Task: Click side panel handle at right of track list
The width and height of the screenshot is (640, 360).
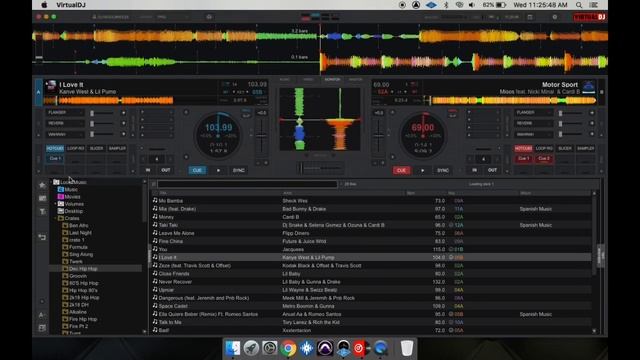Action: (600, 256)
